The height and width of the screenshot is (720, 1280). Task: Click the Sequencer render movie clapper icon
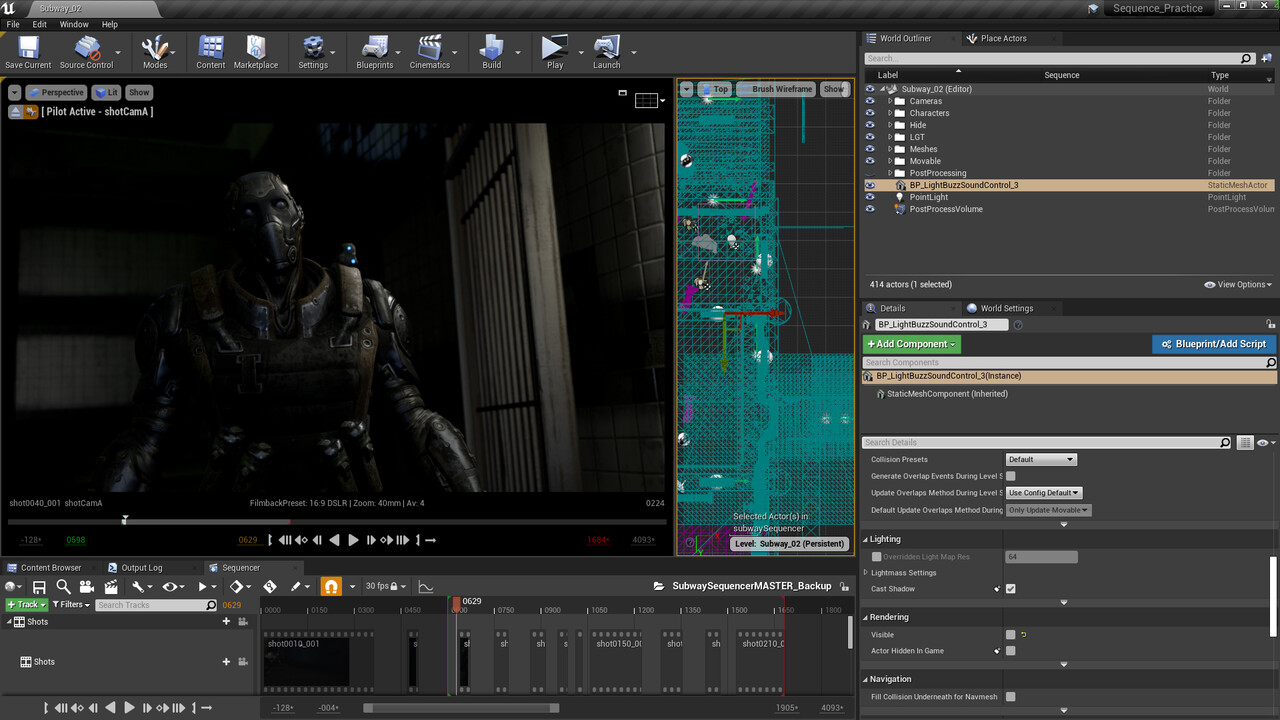pos(111,587)
